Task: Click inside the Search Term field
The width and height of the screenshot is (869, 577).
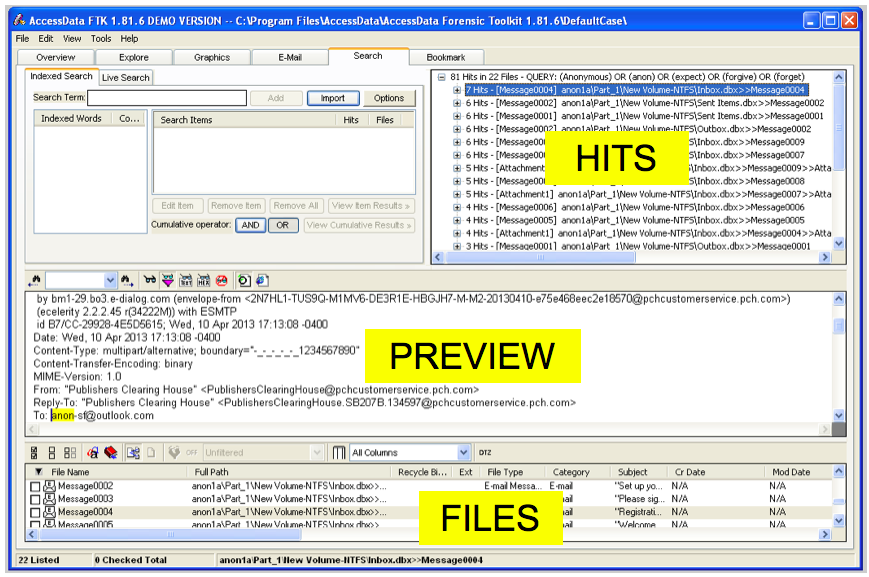Action: [167, 98]
